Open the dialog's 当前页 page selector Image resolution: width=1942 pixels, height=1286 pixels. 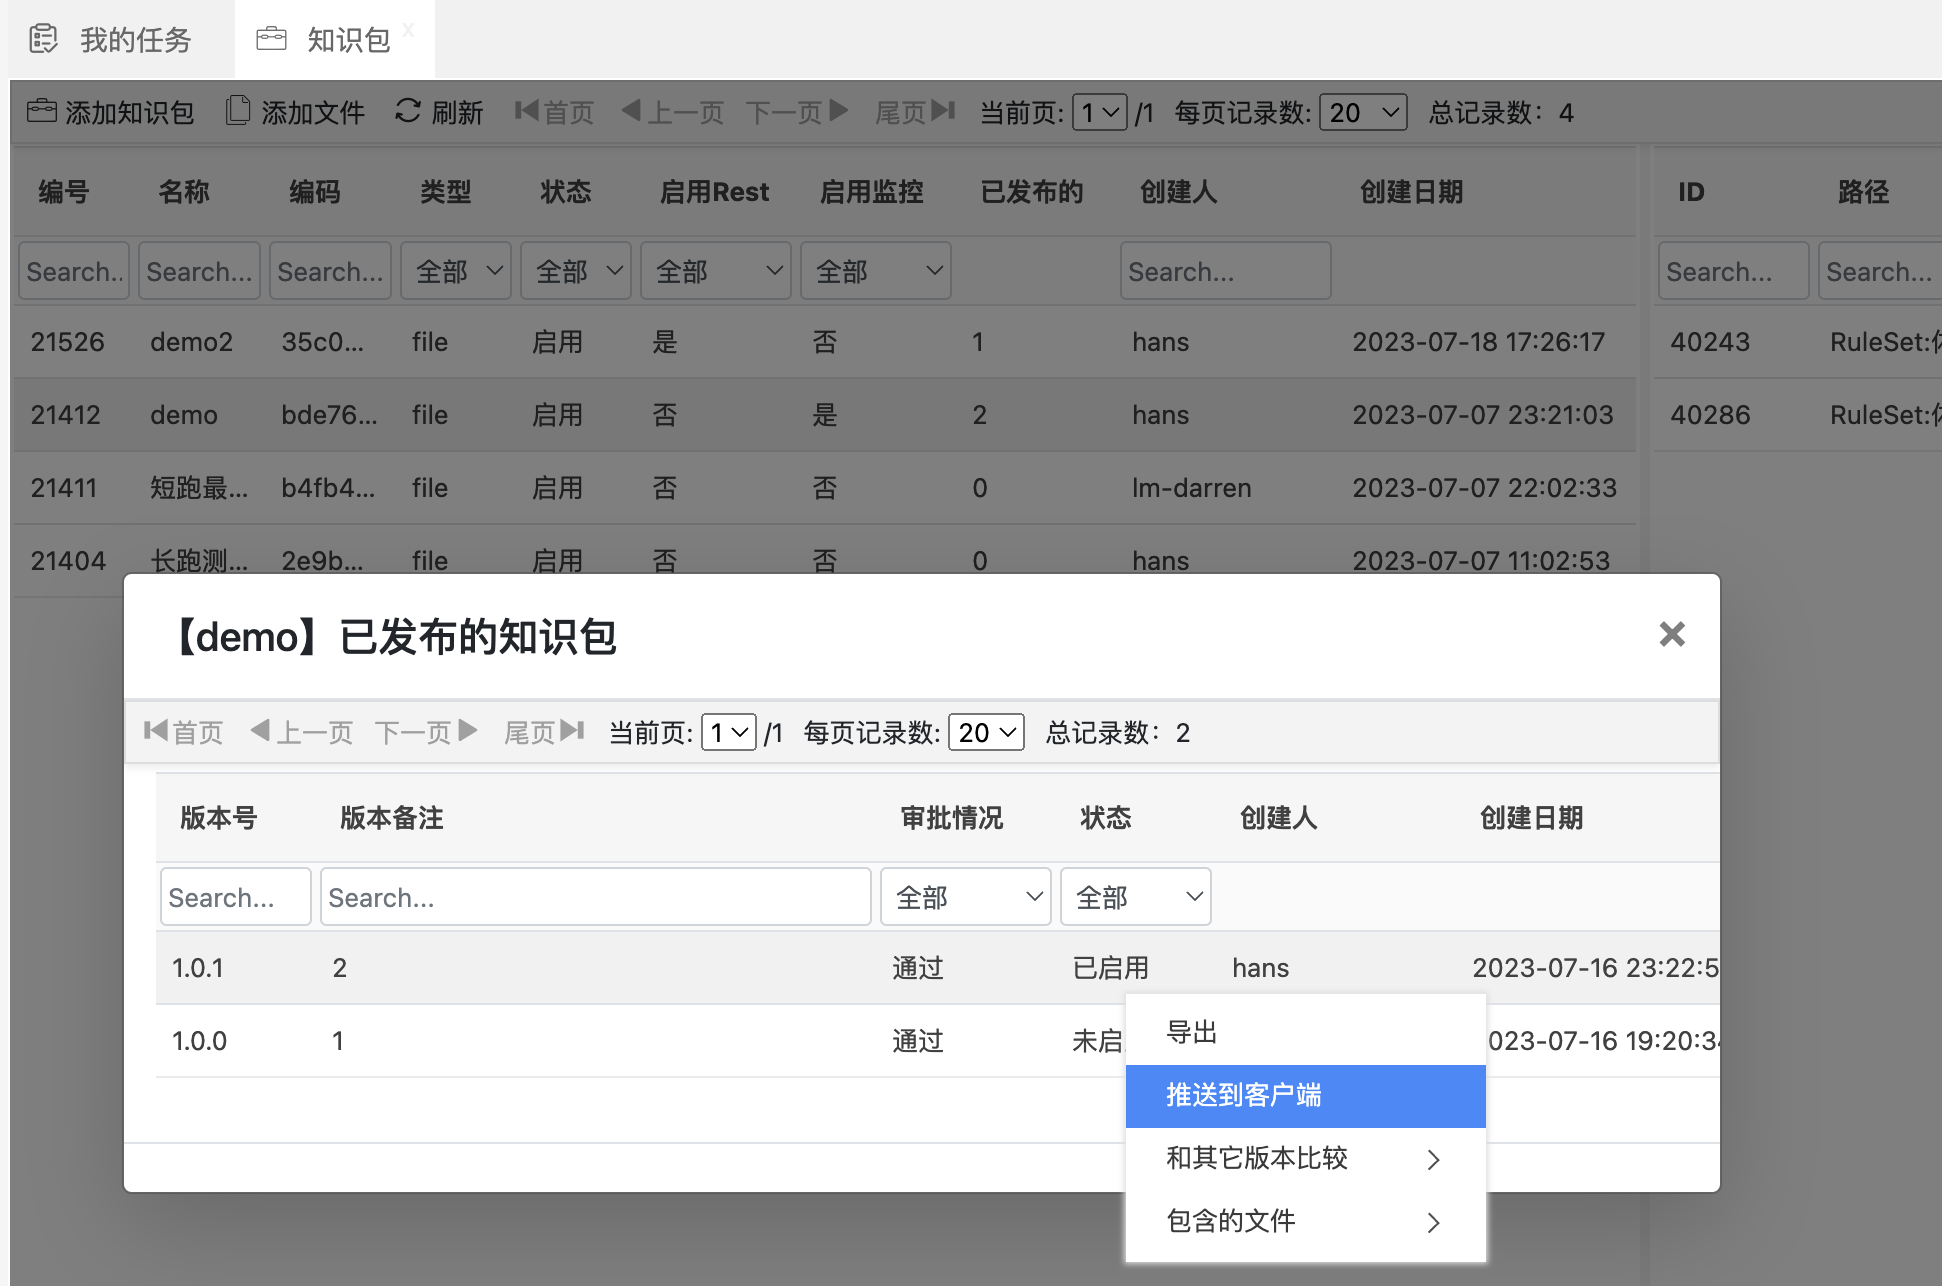[x=728, y=733]
